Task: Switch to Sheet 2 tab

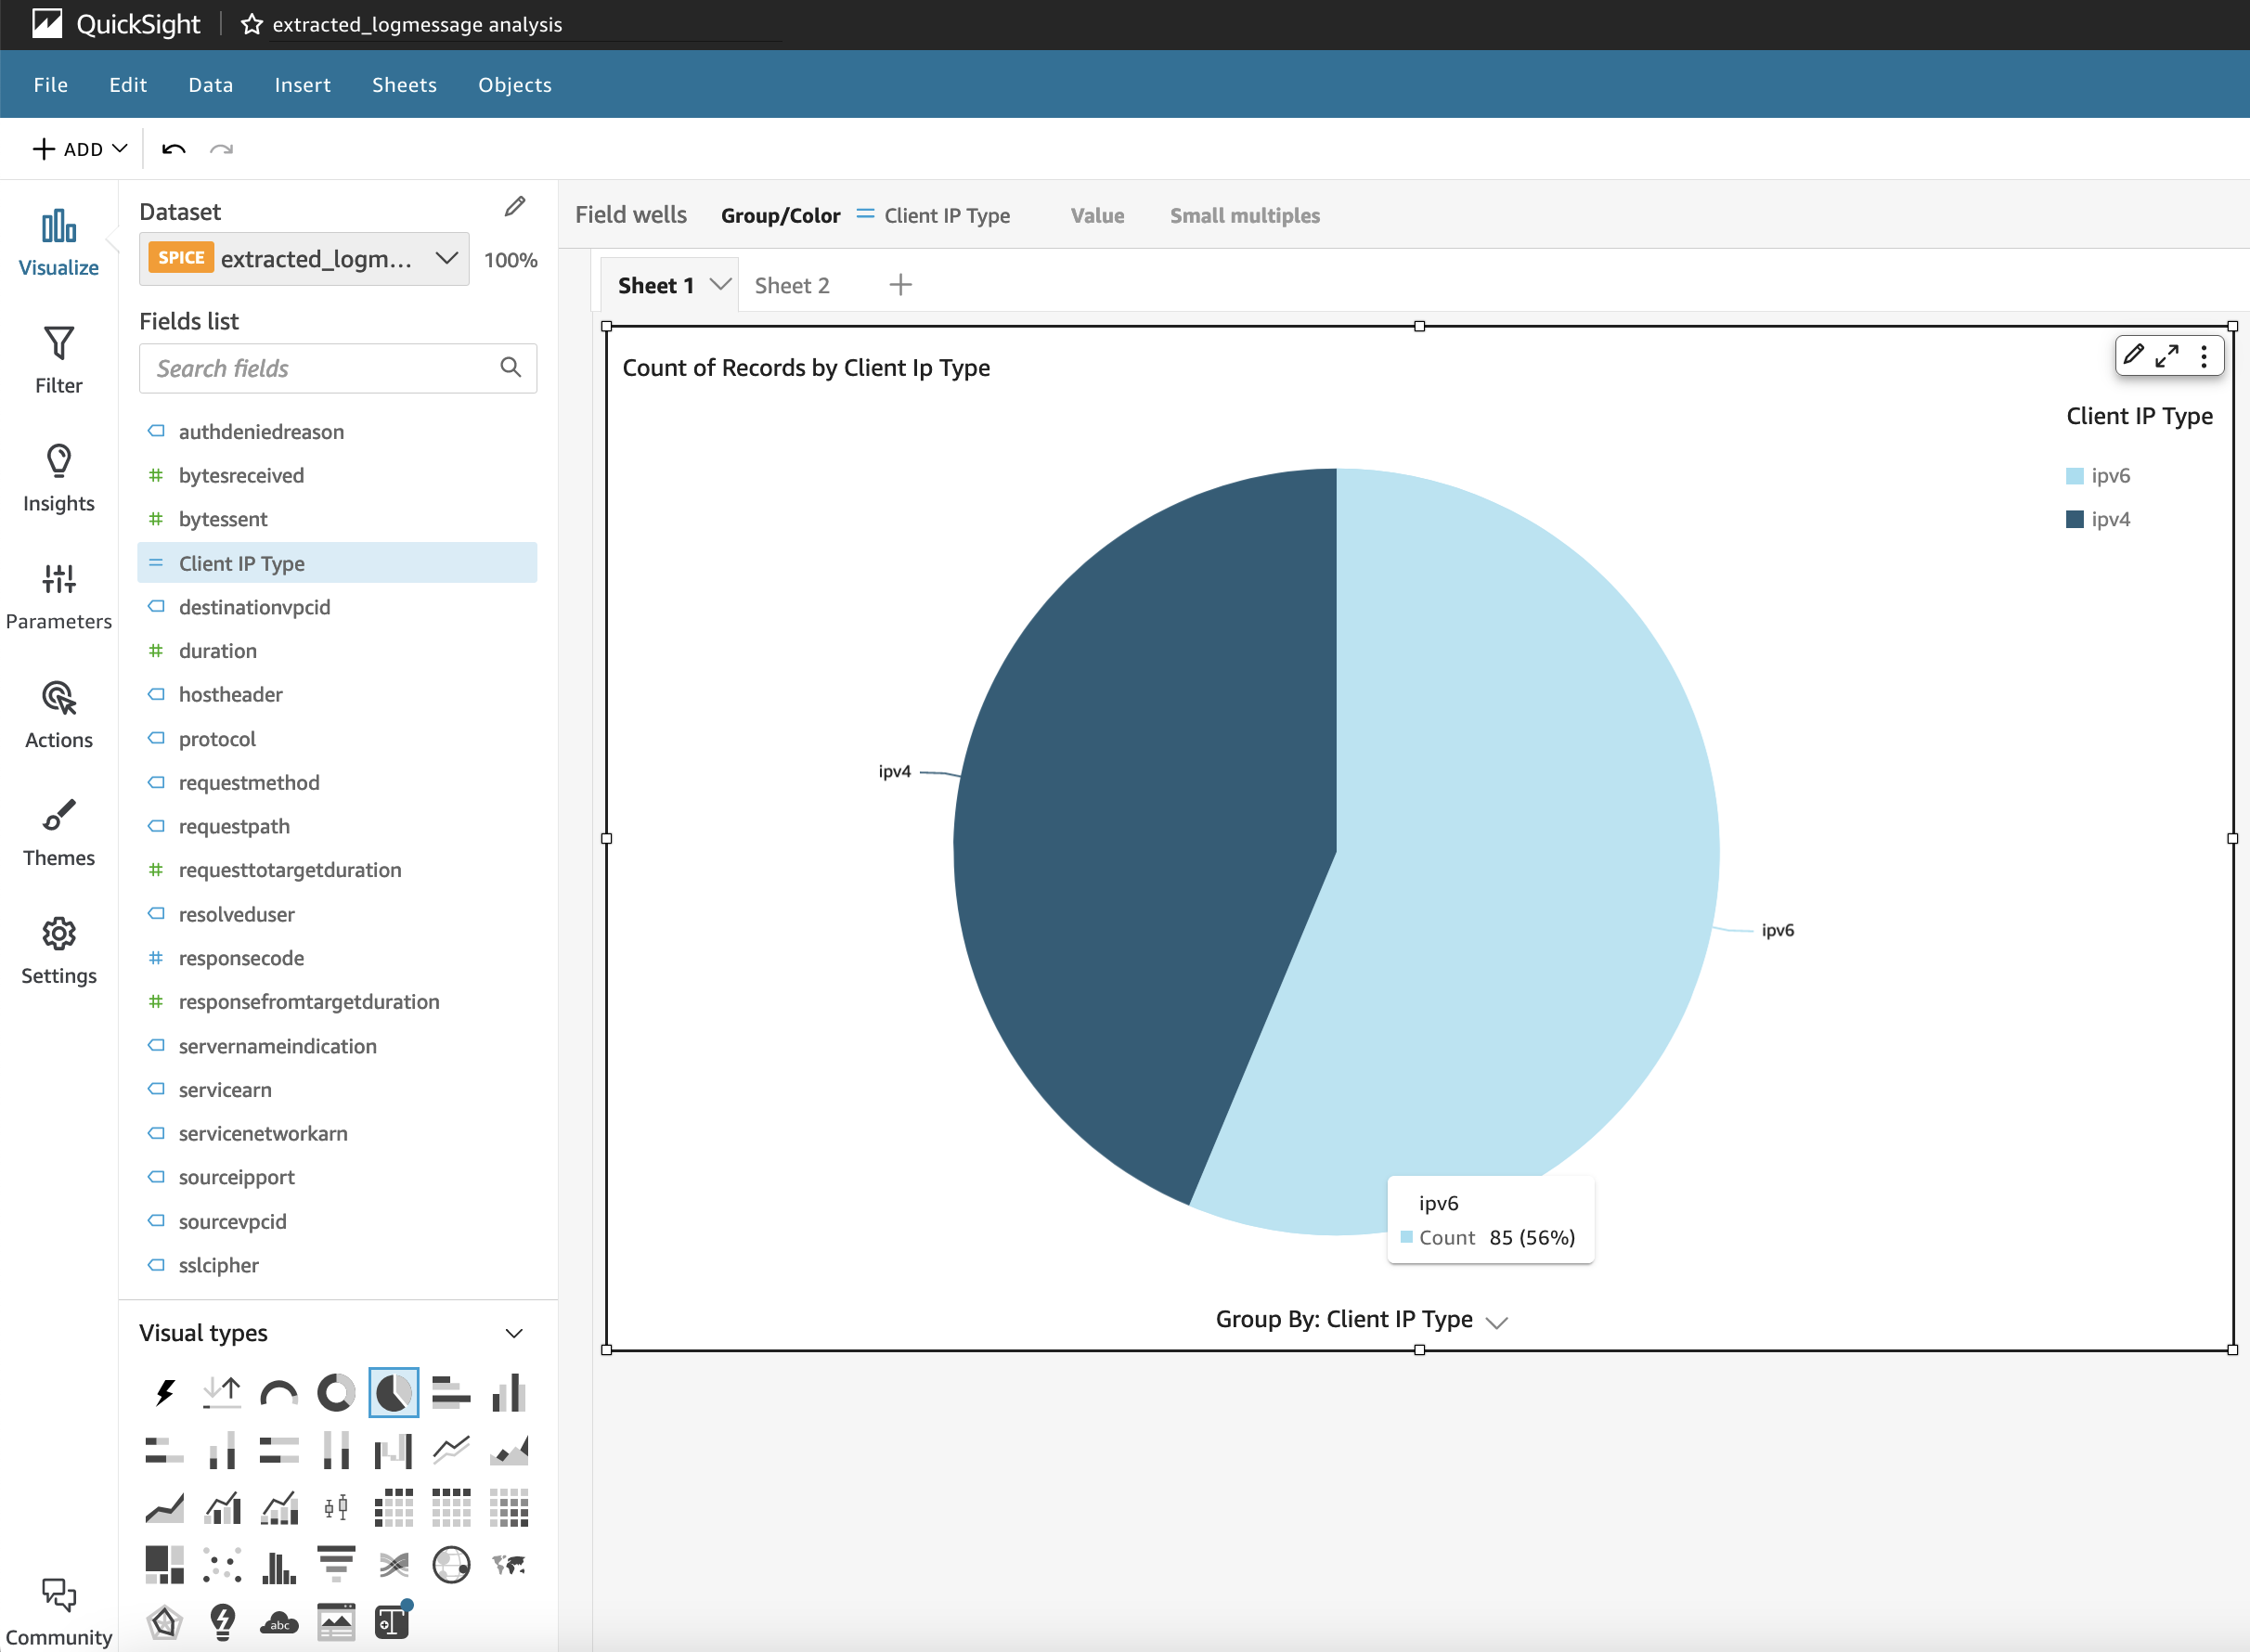Action: tap(792, 286)
